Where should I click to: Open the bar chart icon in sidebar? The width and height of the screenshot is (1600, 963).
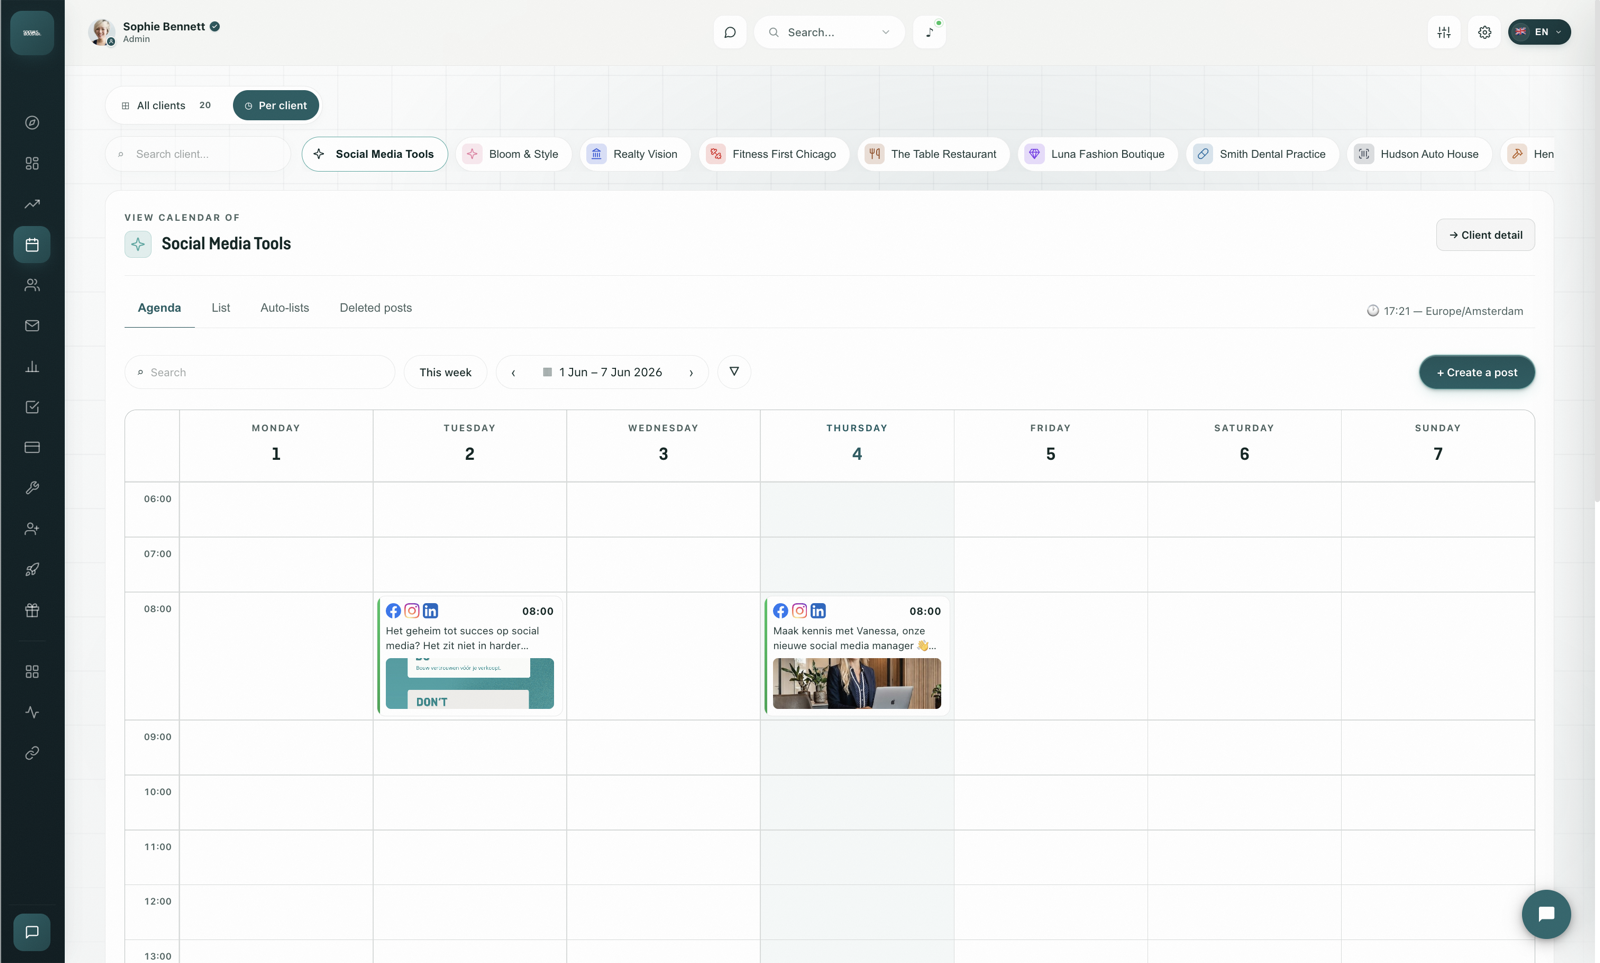pyautogui.click(x=32, y=366)
